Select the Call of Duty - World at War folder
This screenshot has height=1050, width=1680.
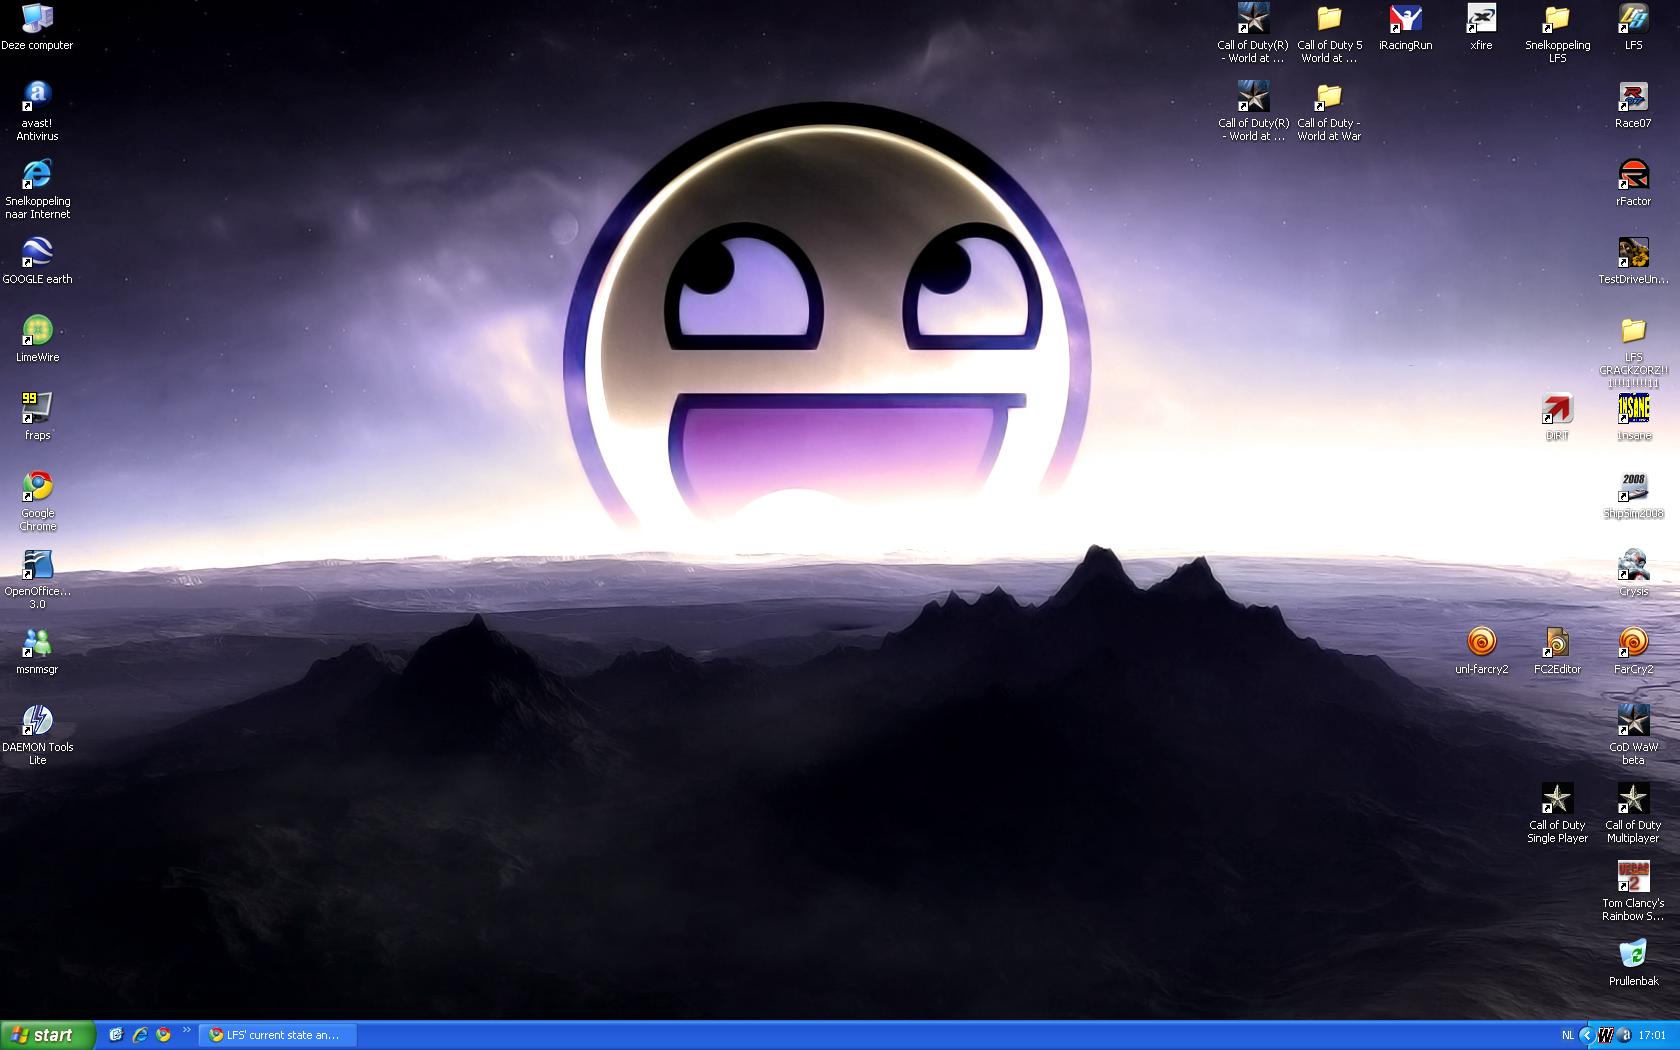[x=1329, y=111]
